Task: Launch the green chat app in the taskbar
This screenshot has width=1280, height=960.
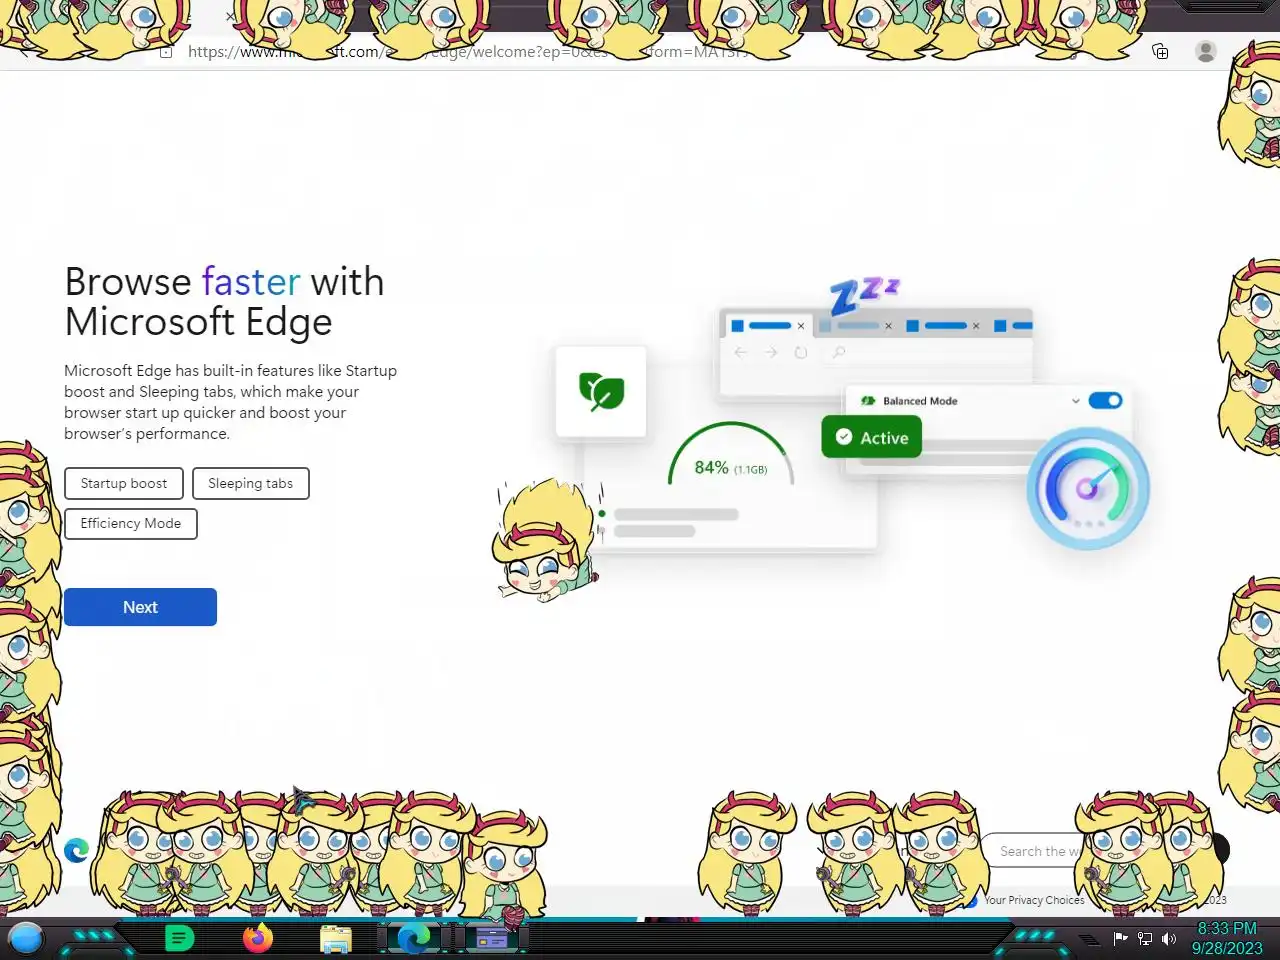Action: [x=179, y=938]
